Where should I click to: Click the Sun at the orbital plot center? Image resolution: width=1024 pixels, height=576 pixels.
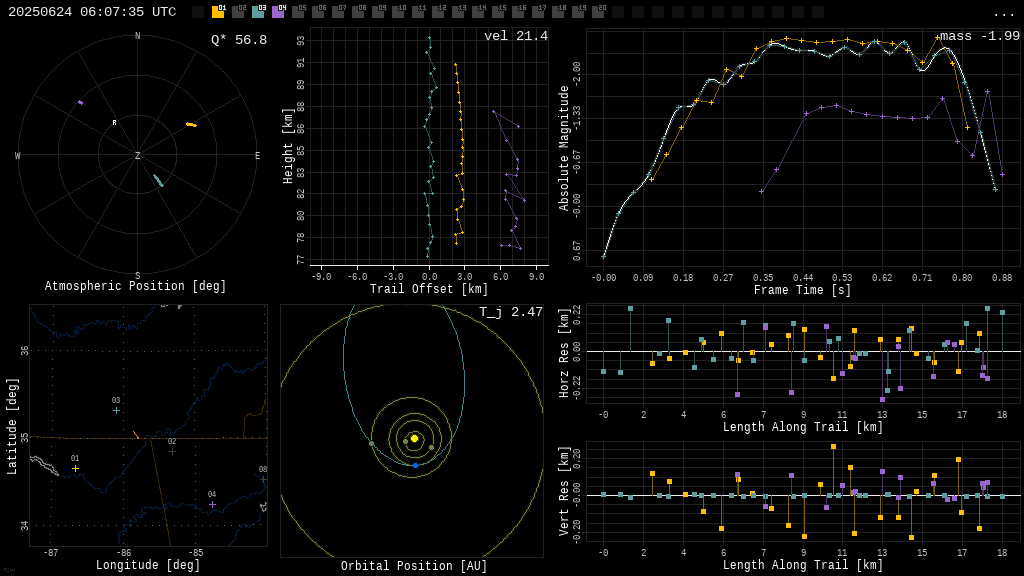point(415,439)
